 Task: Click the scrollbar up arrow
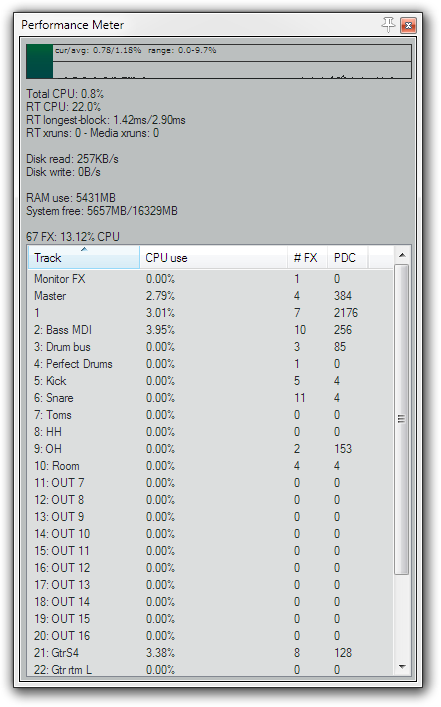click(402, 255)
